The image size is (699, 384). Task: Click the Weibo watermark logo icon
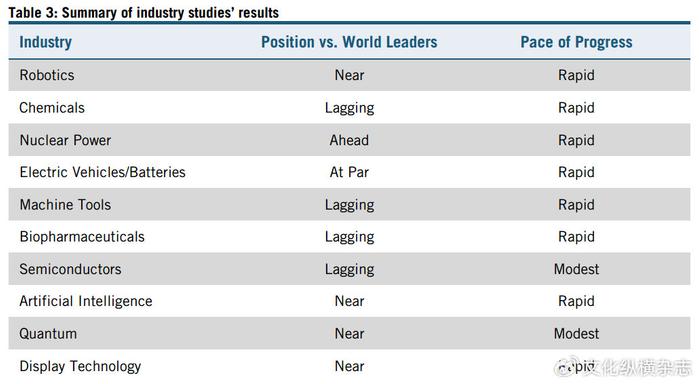point(566,367)
